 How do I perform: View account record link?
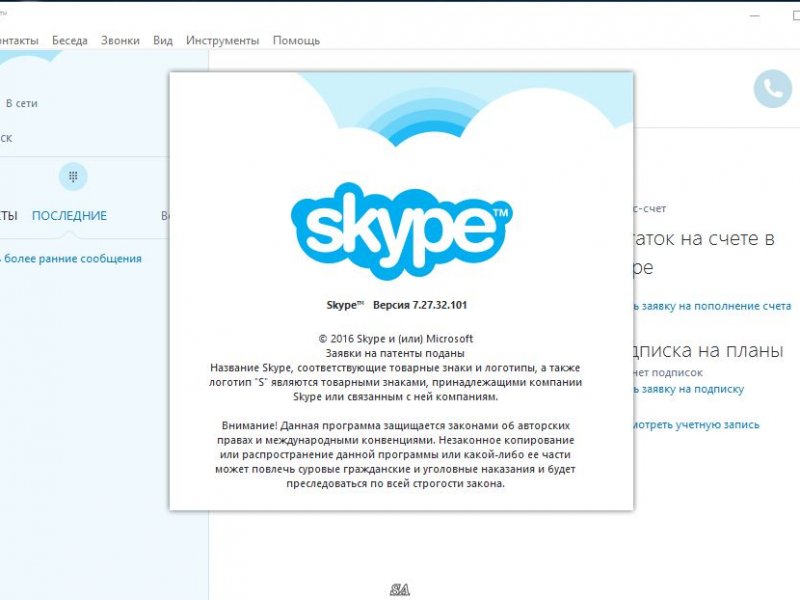click(x=696, y=424)
